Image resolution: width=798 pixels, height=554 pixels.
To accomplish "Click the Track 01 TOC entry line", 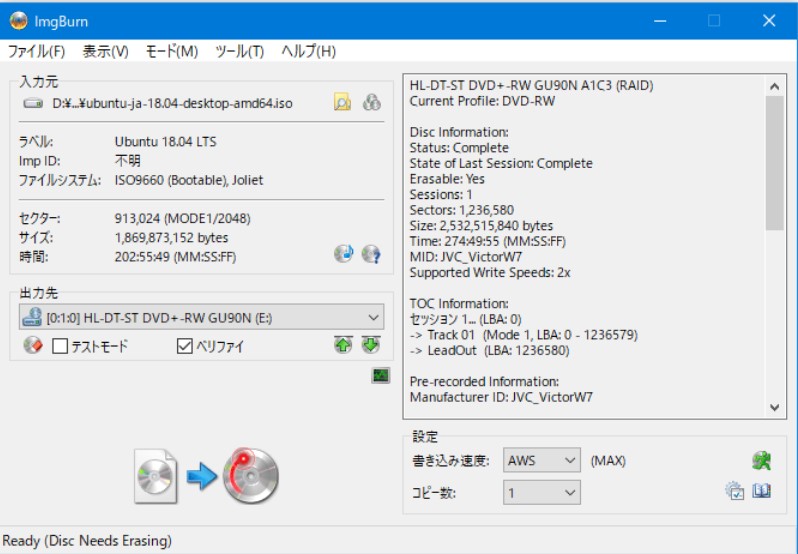I will coord(524,335).
